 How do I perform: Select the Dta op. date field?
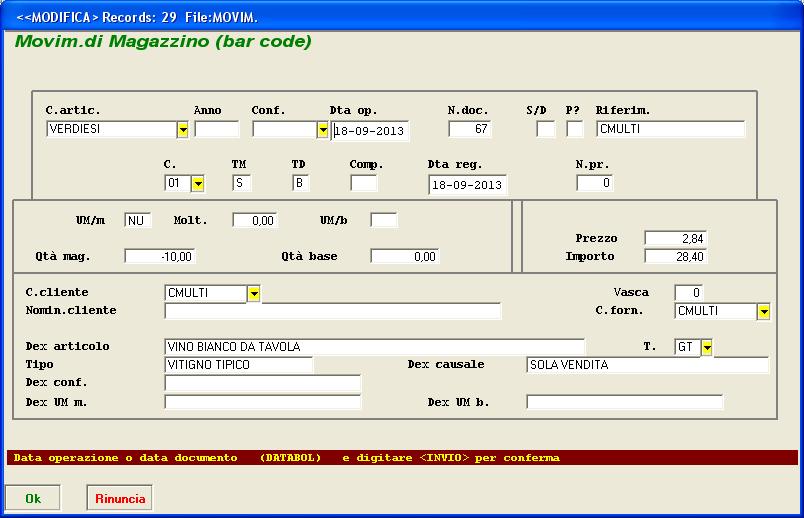coord(370,131)
